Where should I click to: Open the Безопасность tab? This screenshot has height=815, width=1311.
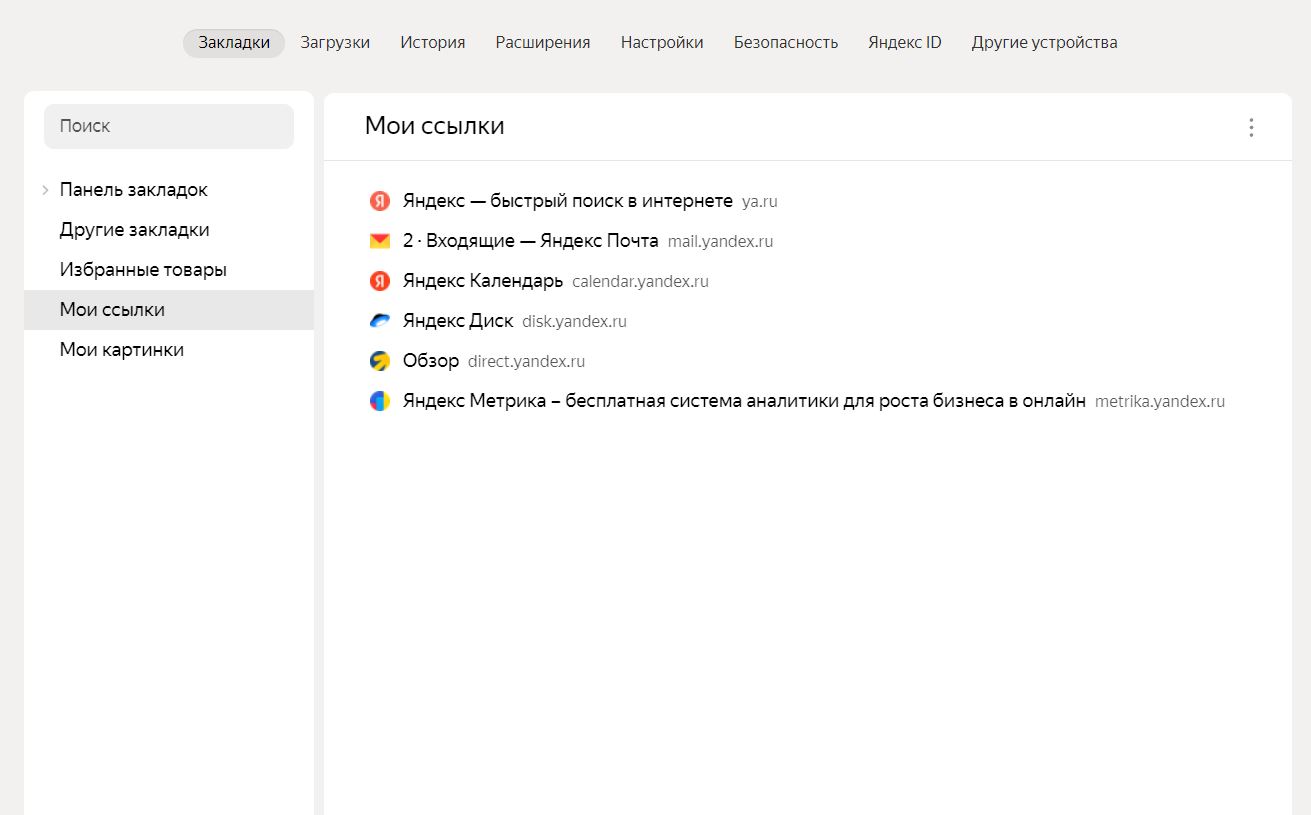(x=786, y=42)
